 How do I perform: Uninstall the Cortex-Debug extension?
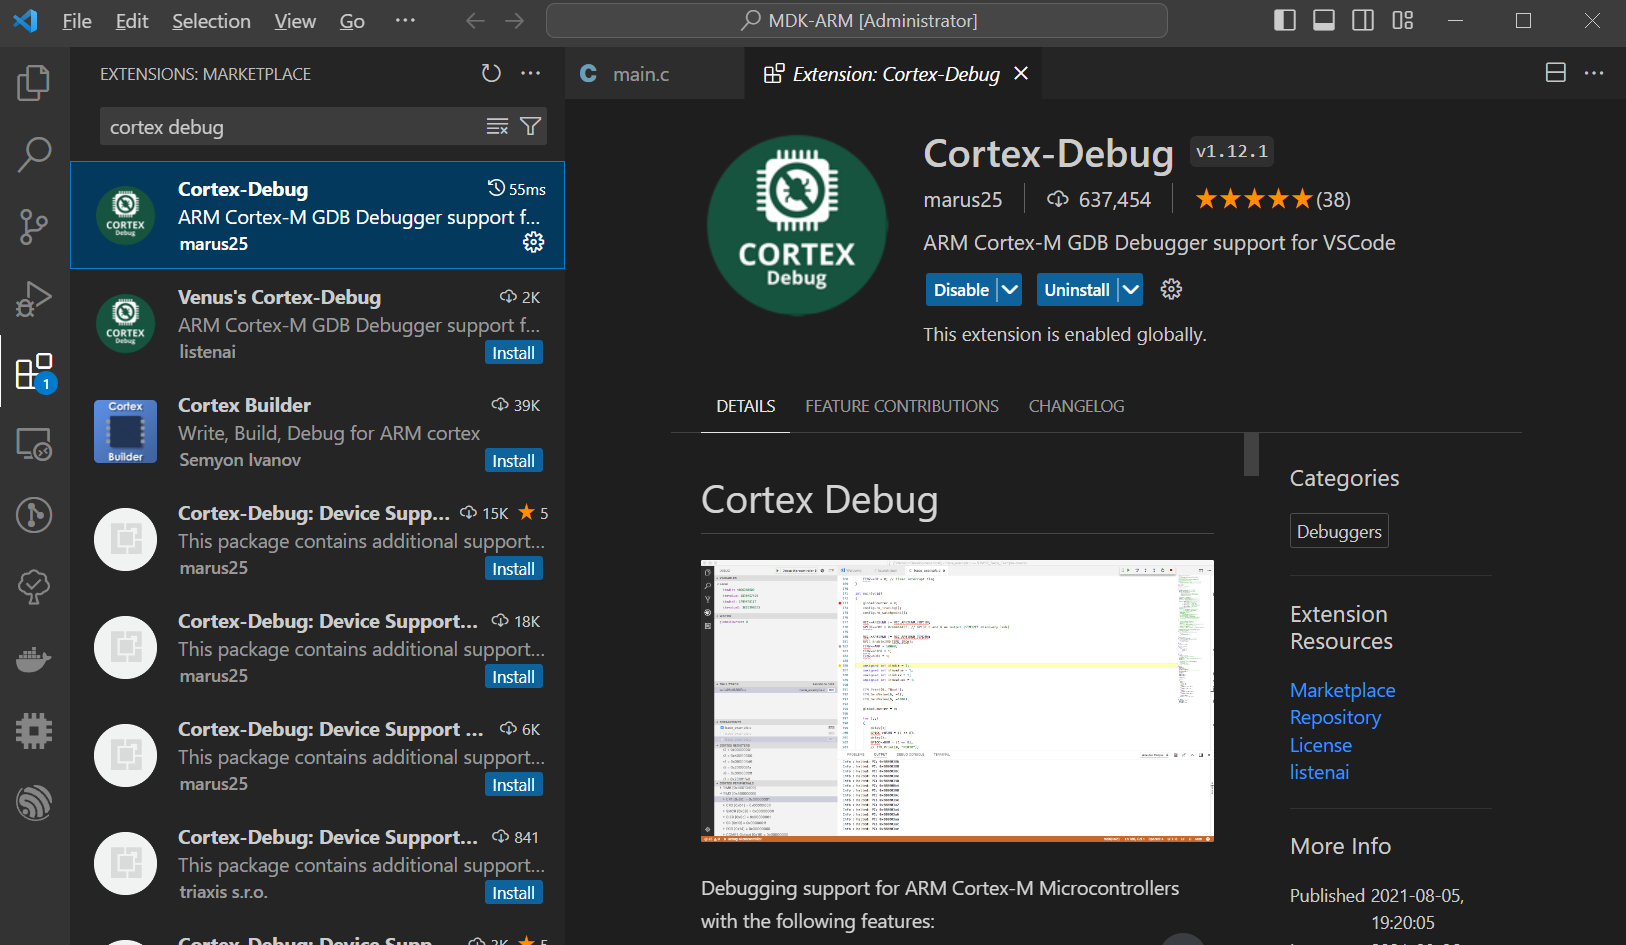click(1077, 290)
